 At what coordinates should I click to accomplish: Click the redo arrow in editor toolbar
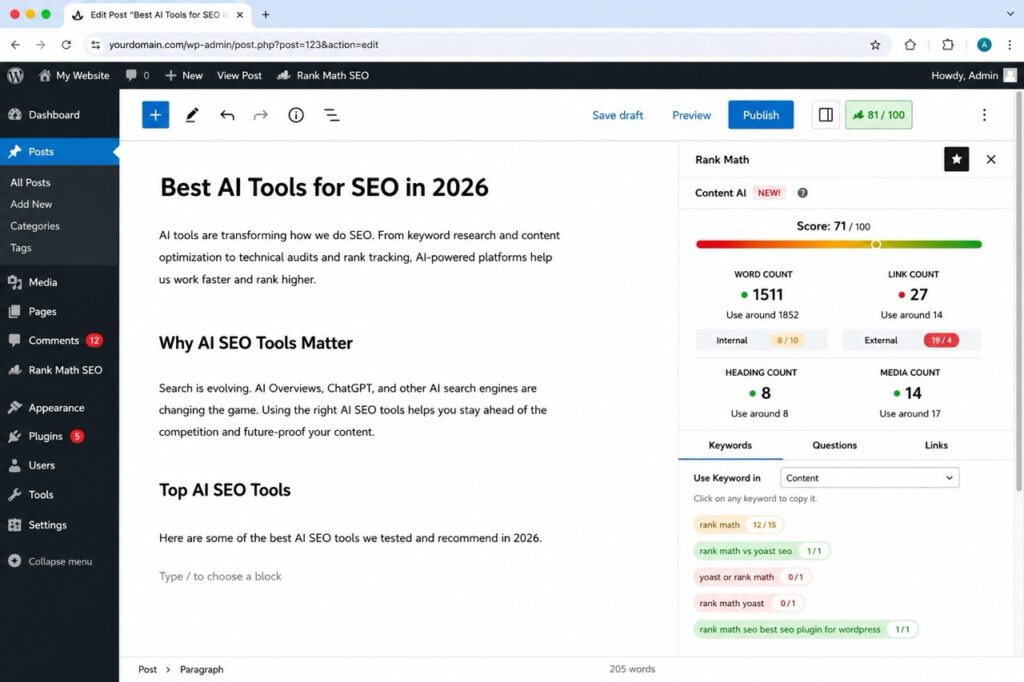pos(261,115)
